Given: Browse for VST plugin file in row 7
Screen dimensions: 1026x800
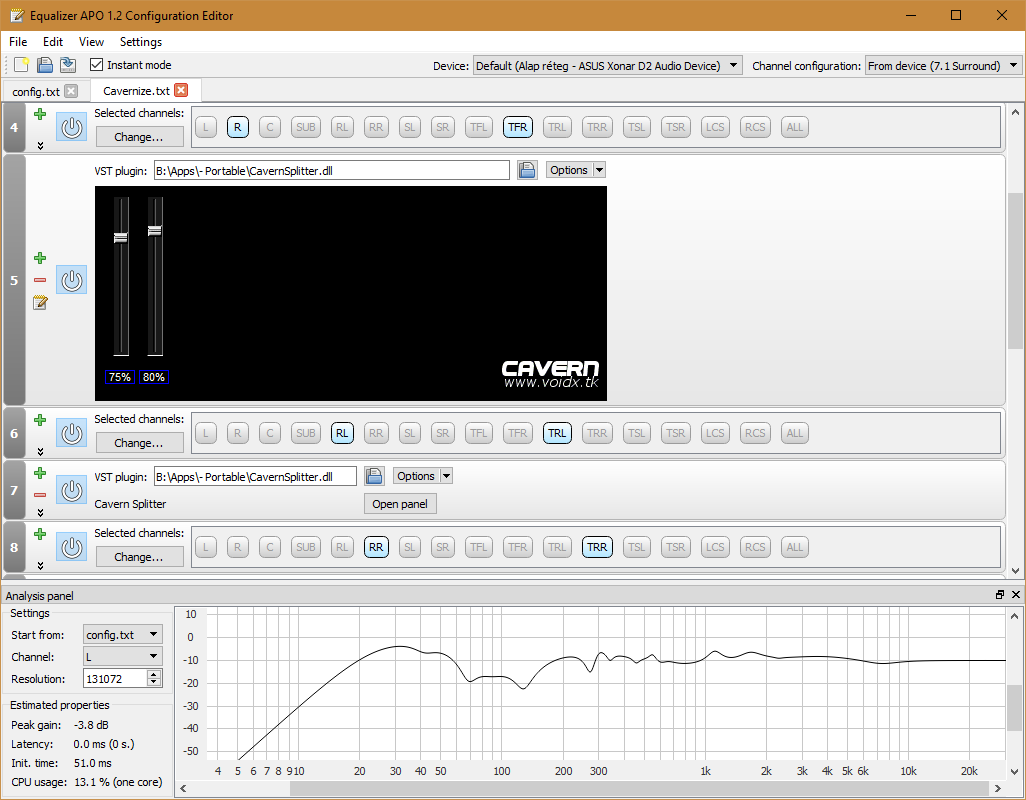Looking at the screenshot, I should 374,476.
